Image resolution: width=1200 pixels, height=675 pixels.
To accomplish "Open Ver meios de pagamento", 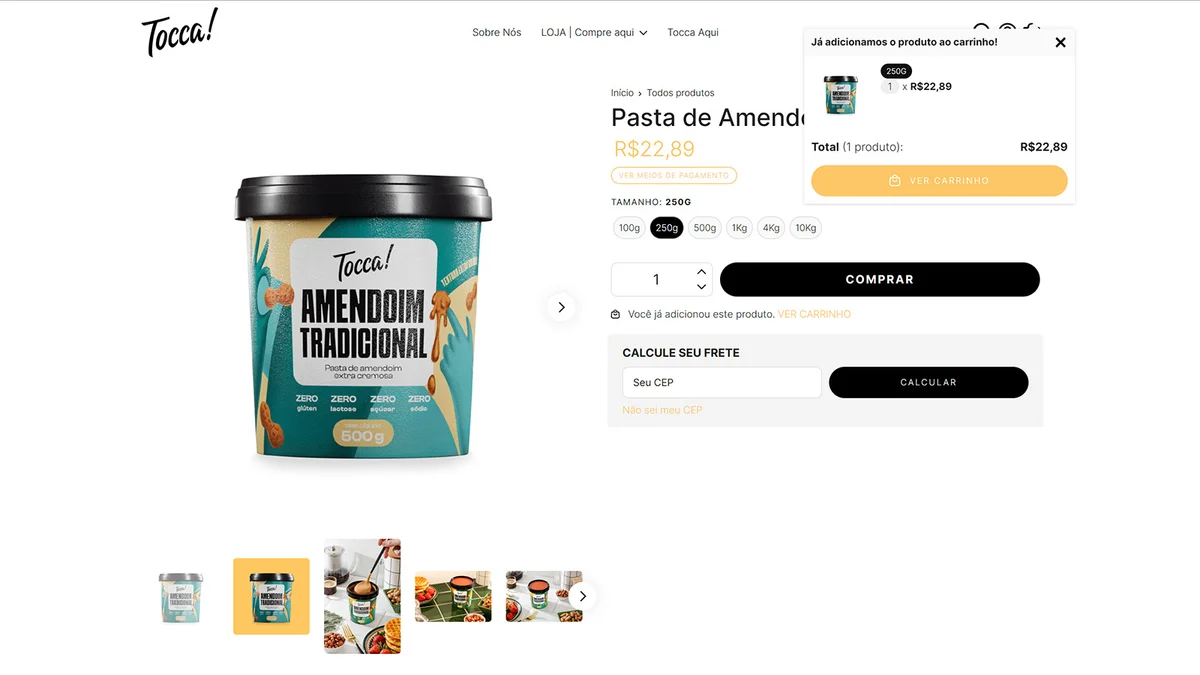I will pyautogui.click(x=674, y=175).
